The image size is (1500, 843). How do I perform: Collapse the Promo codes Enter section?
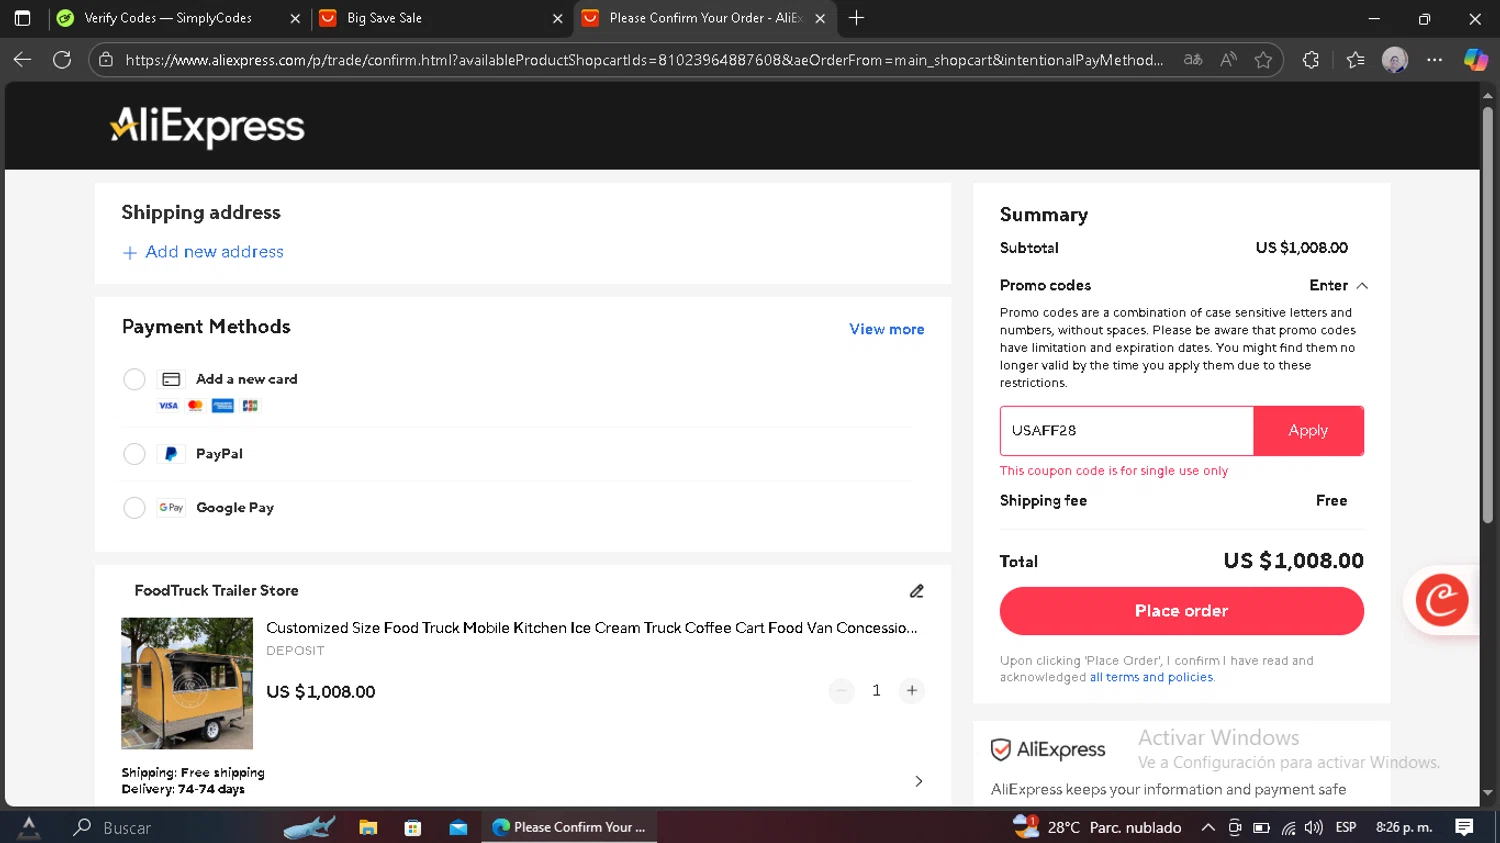coord(1339,286)
